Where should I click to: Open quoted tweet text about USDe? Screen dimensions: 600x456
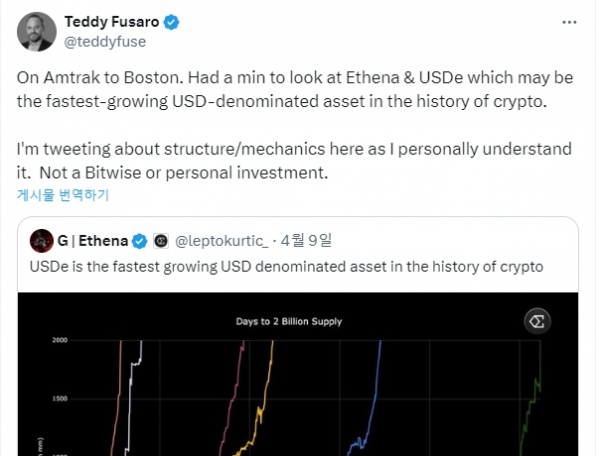point(286,267)
